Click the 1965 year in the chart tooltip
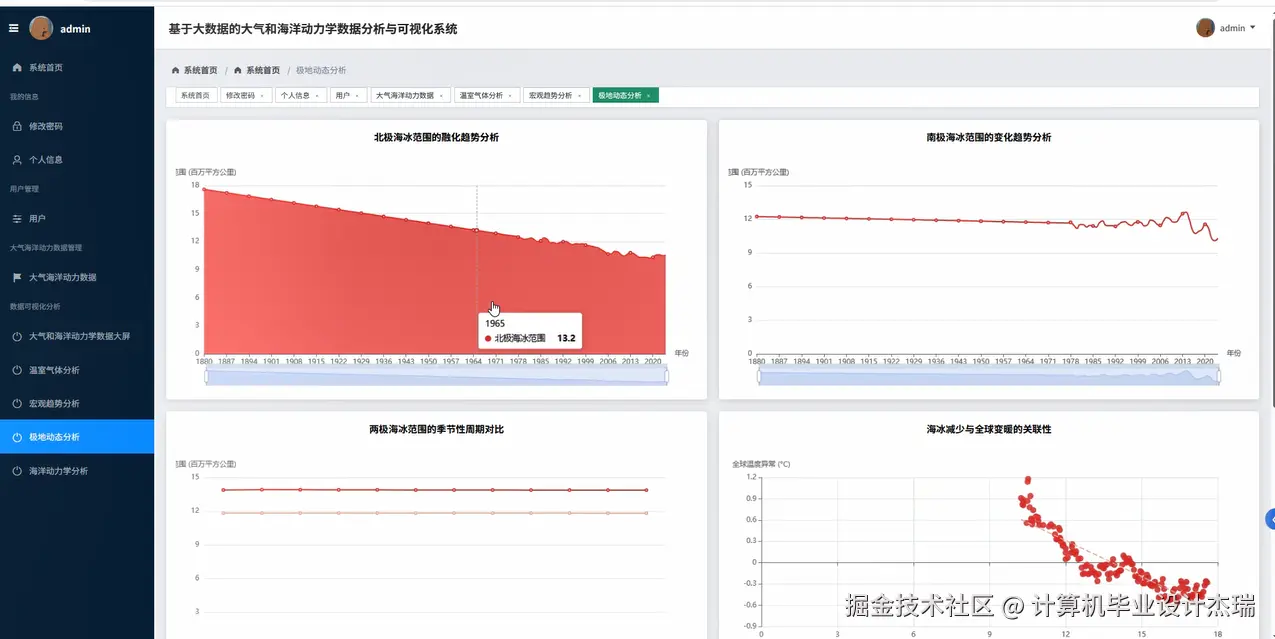Screen dimensions: 1275x639 pos(495,323)
